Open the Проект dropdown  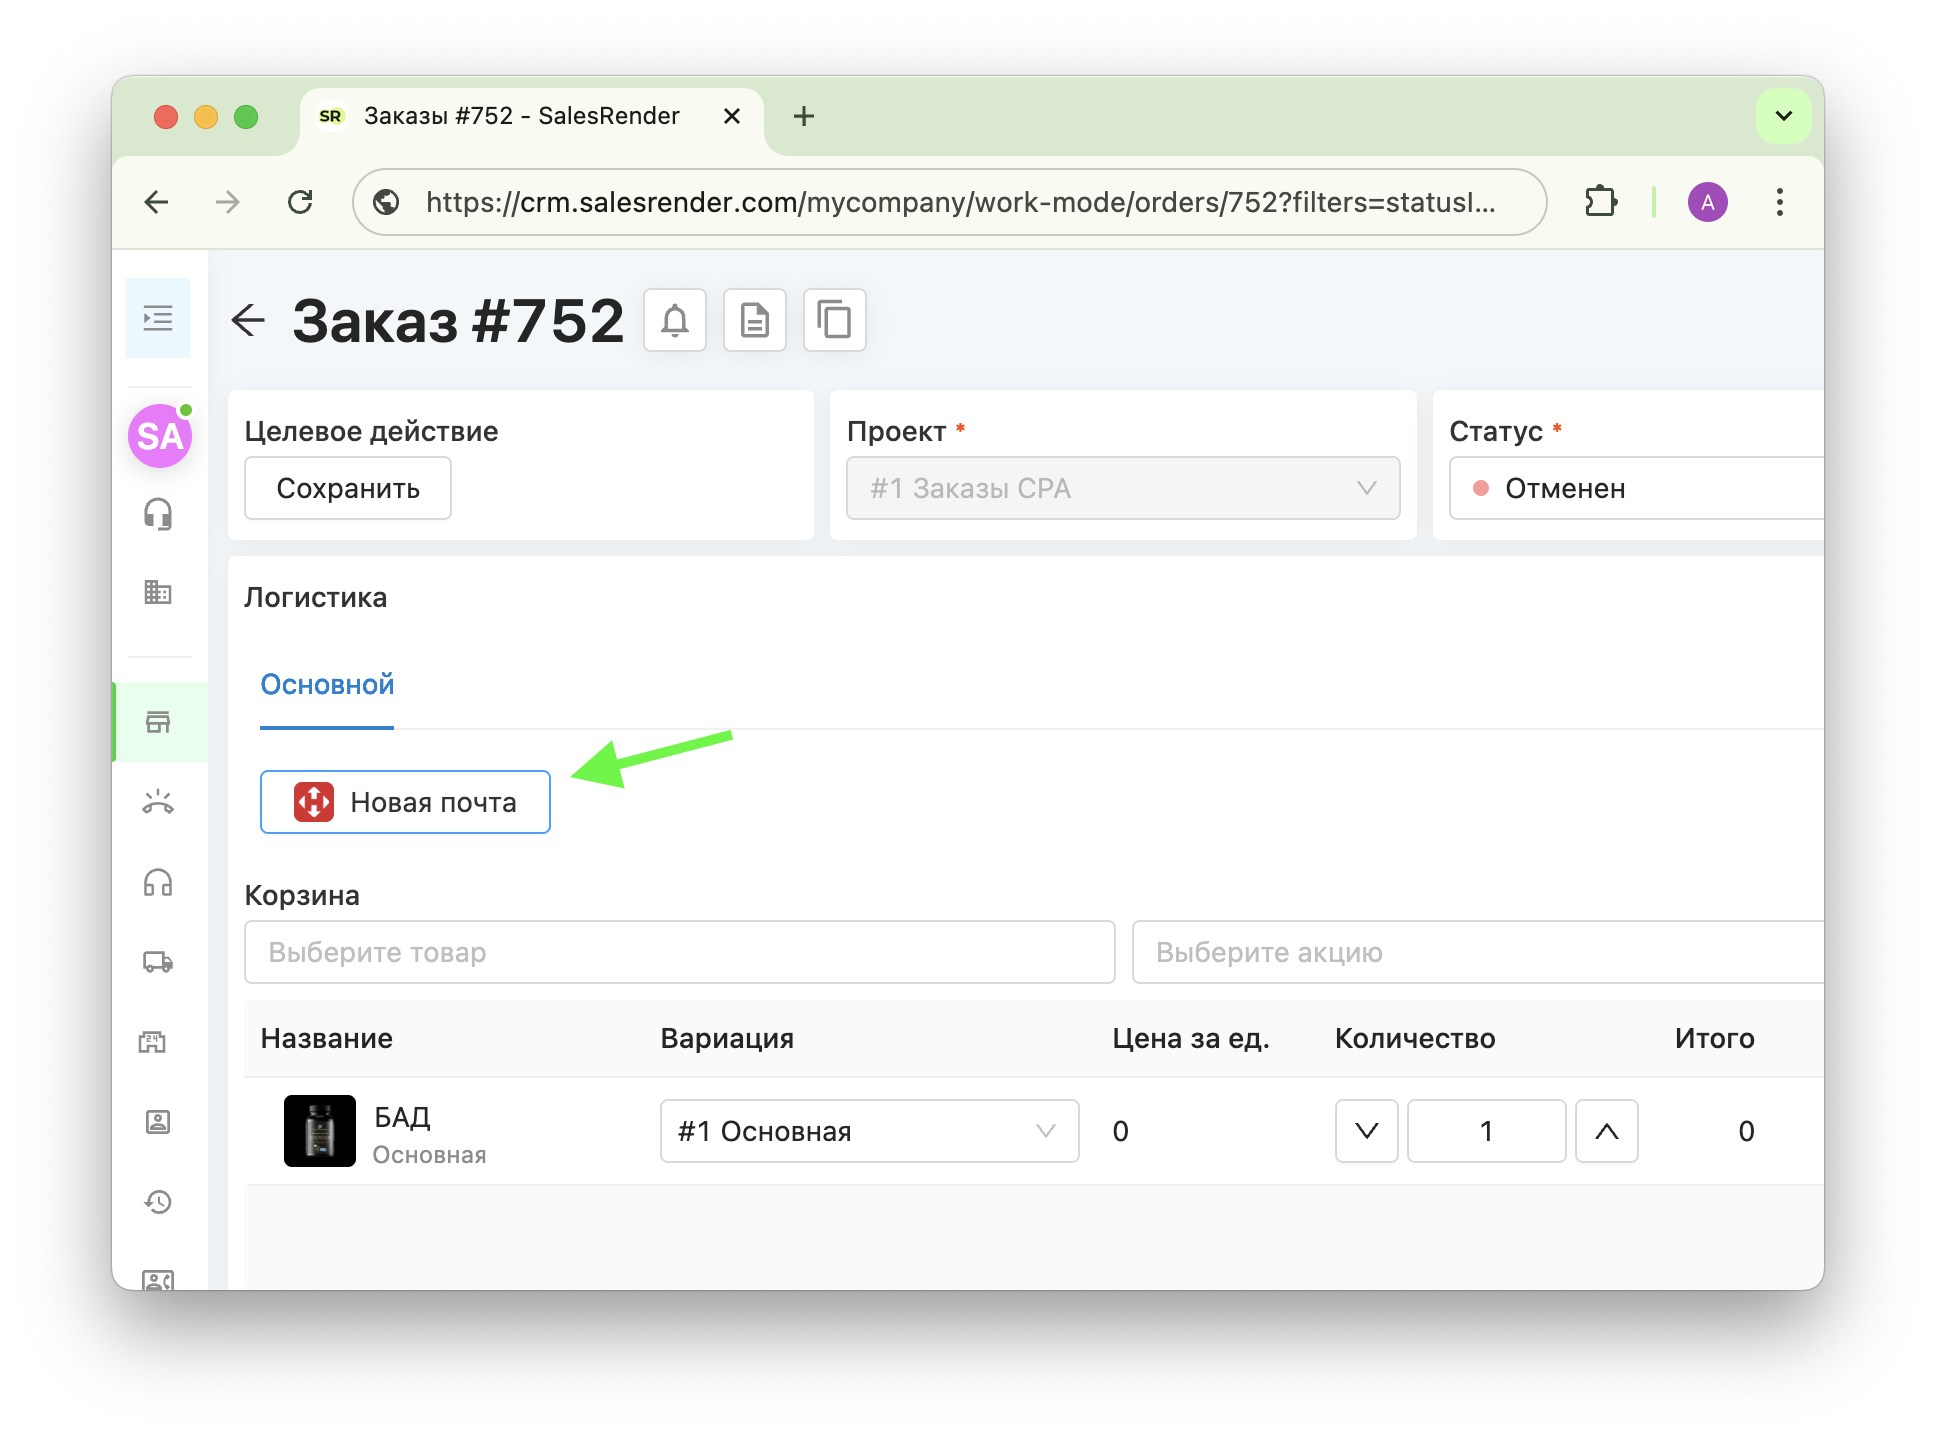click(1122, 488)
